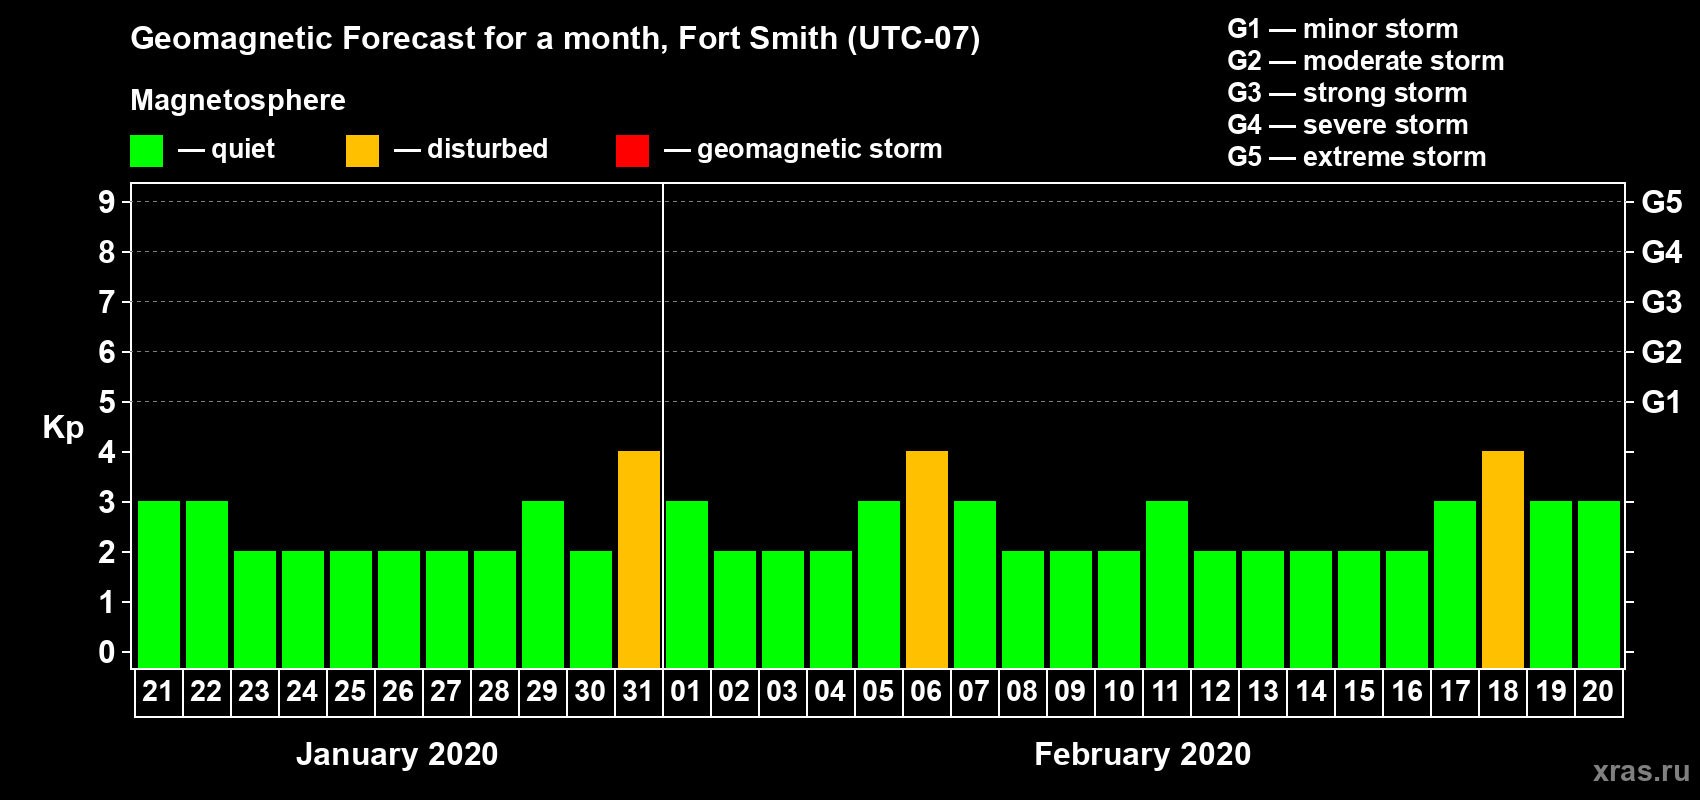Click the chart title Geomagnetic Forecast text
The height and width of the screenshot is (800, 1700).
(x=555, y=39)
